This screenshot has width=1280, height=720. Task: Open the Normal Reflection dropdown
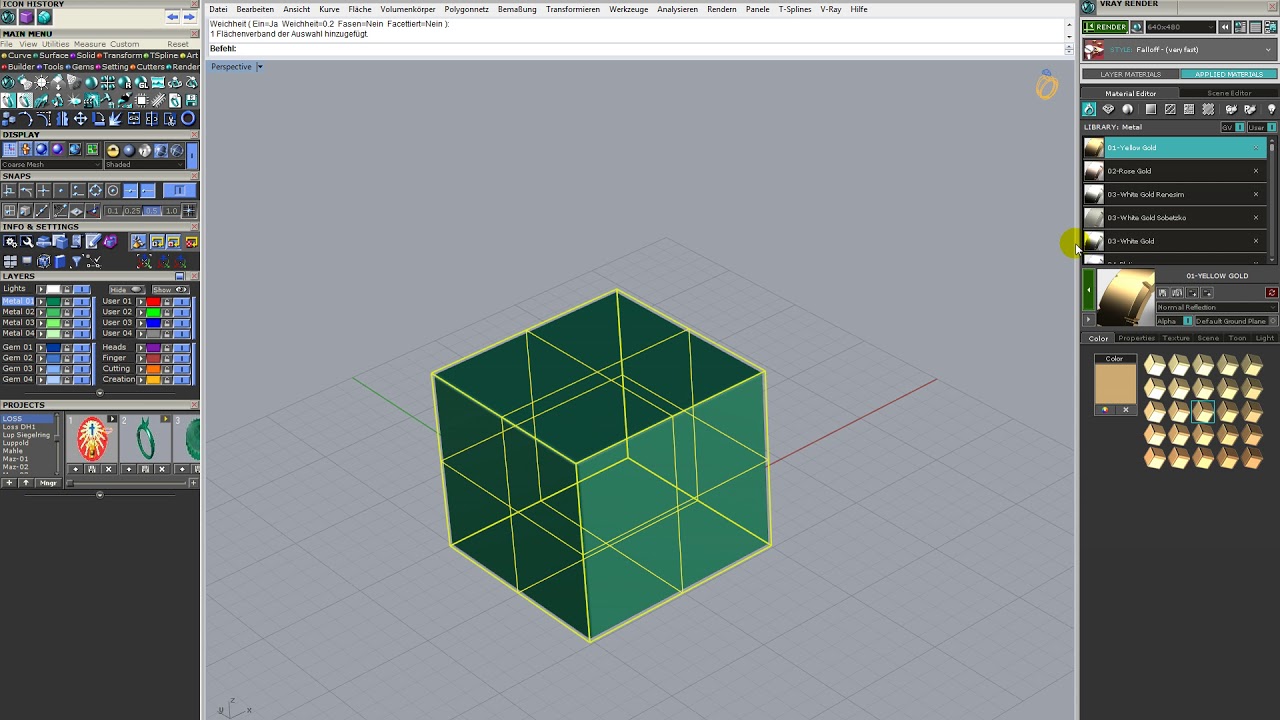pos(1216,307)
